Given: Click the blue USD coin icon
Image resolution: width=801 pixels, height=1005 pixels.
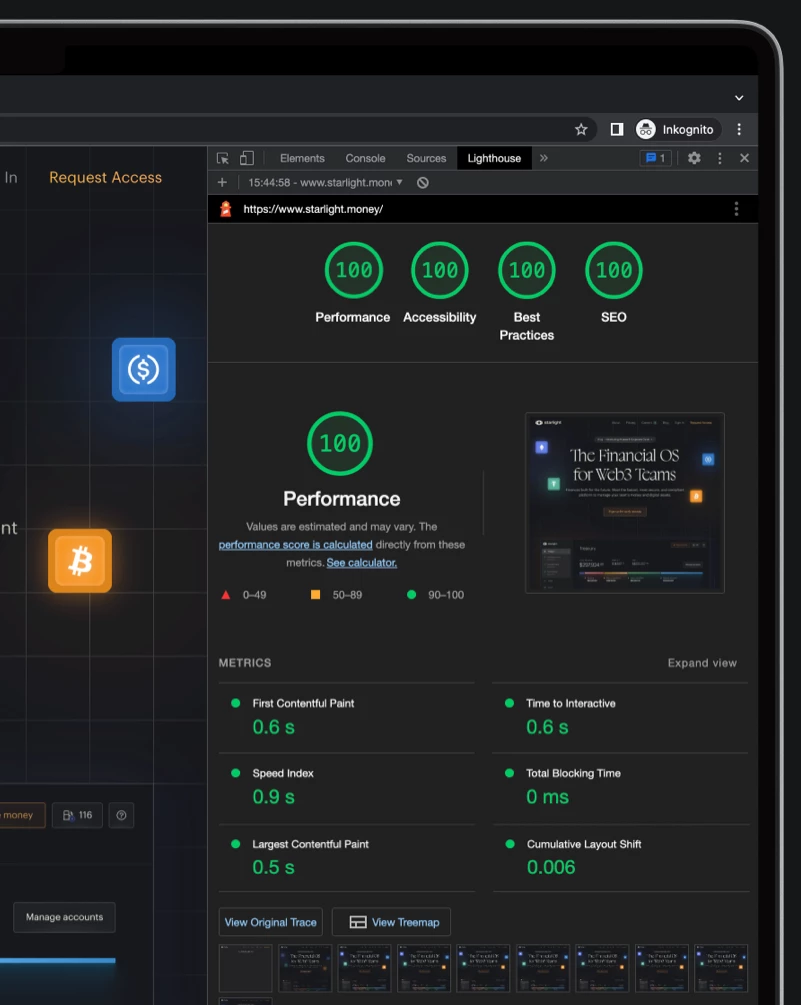Looking at the screenshot, I should click(144, 370).
